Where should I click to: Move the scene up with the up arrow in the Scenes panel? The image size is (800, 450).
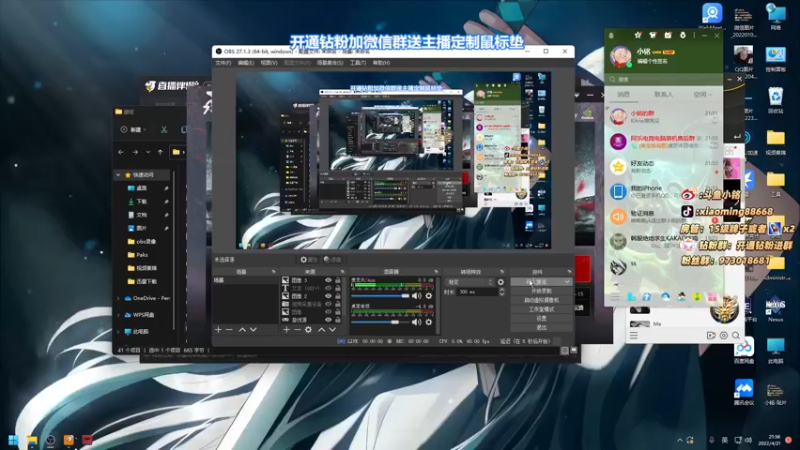pyautogui.click(x=242, y=330)
